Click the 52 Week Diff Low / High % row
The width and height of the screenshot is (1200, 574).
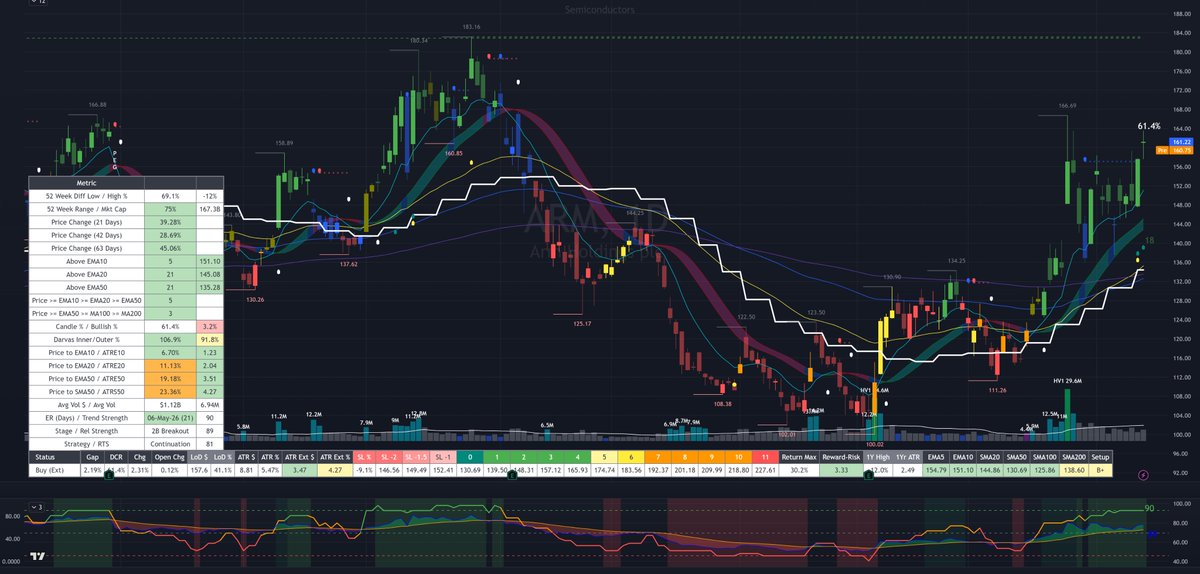pos(127,196)
